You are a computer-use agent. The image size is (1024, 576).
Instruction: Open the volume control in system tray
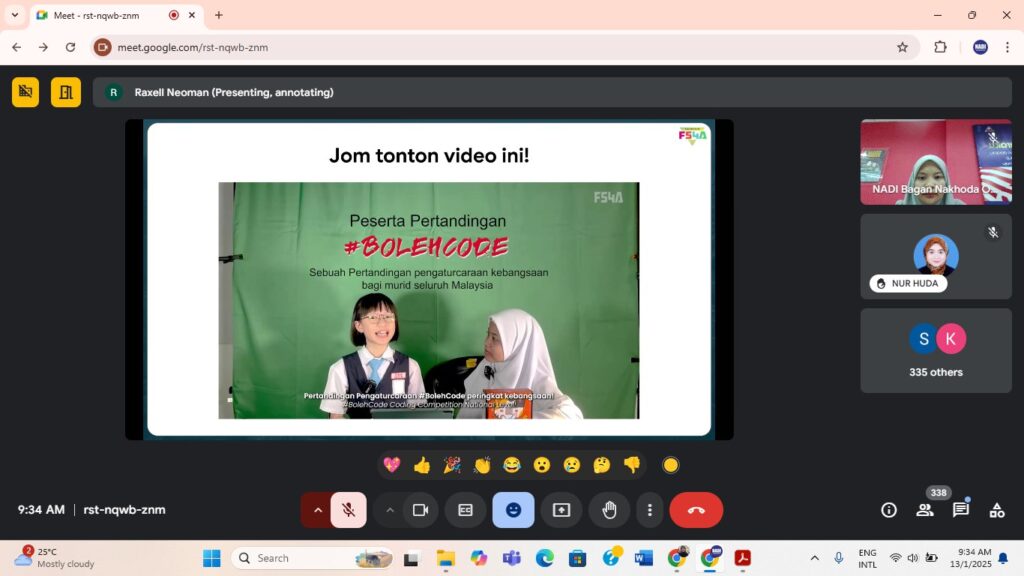pos(913,558)
